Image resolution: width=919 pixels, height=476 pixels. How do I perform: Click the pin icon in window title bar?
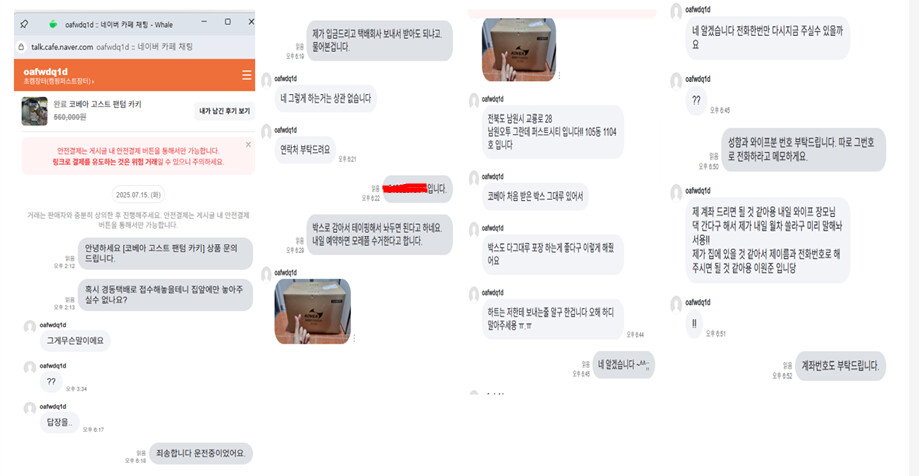[x=24, y=24]
